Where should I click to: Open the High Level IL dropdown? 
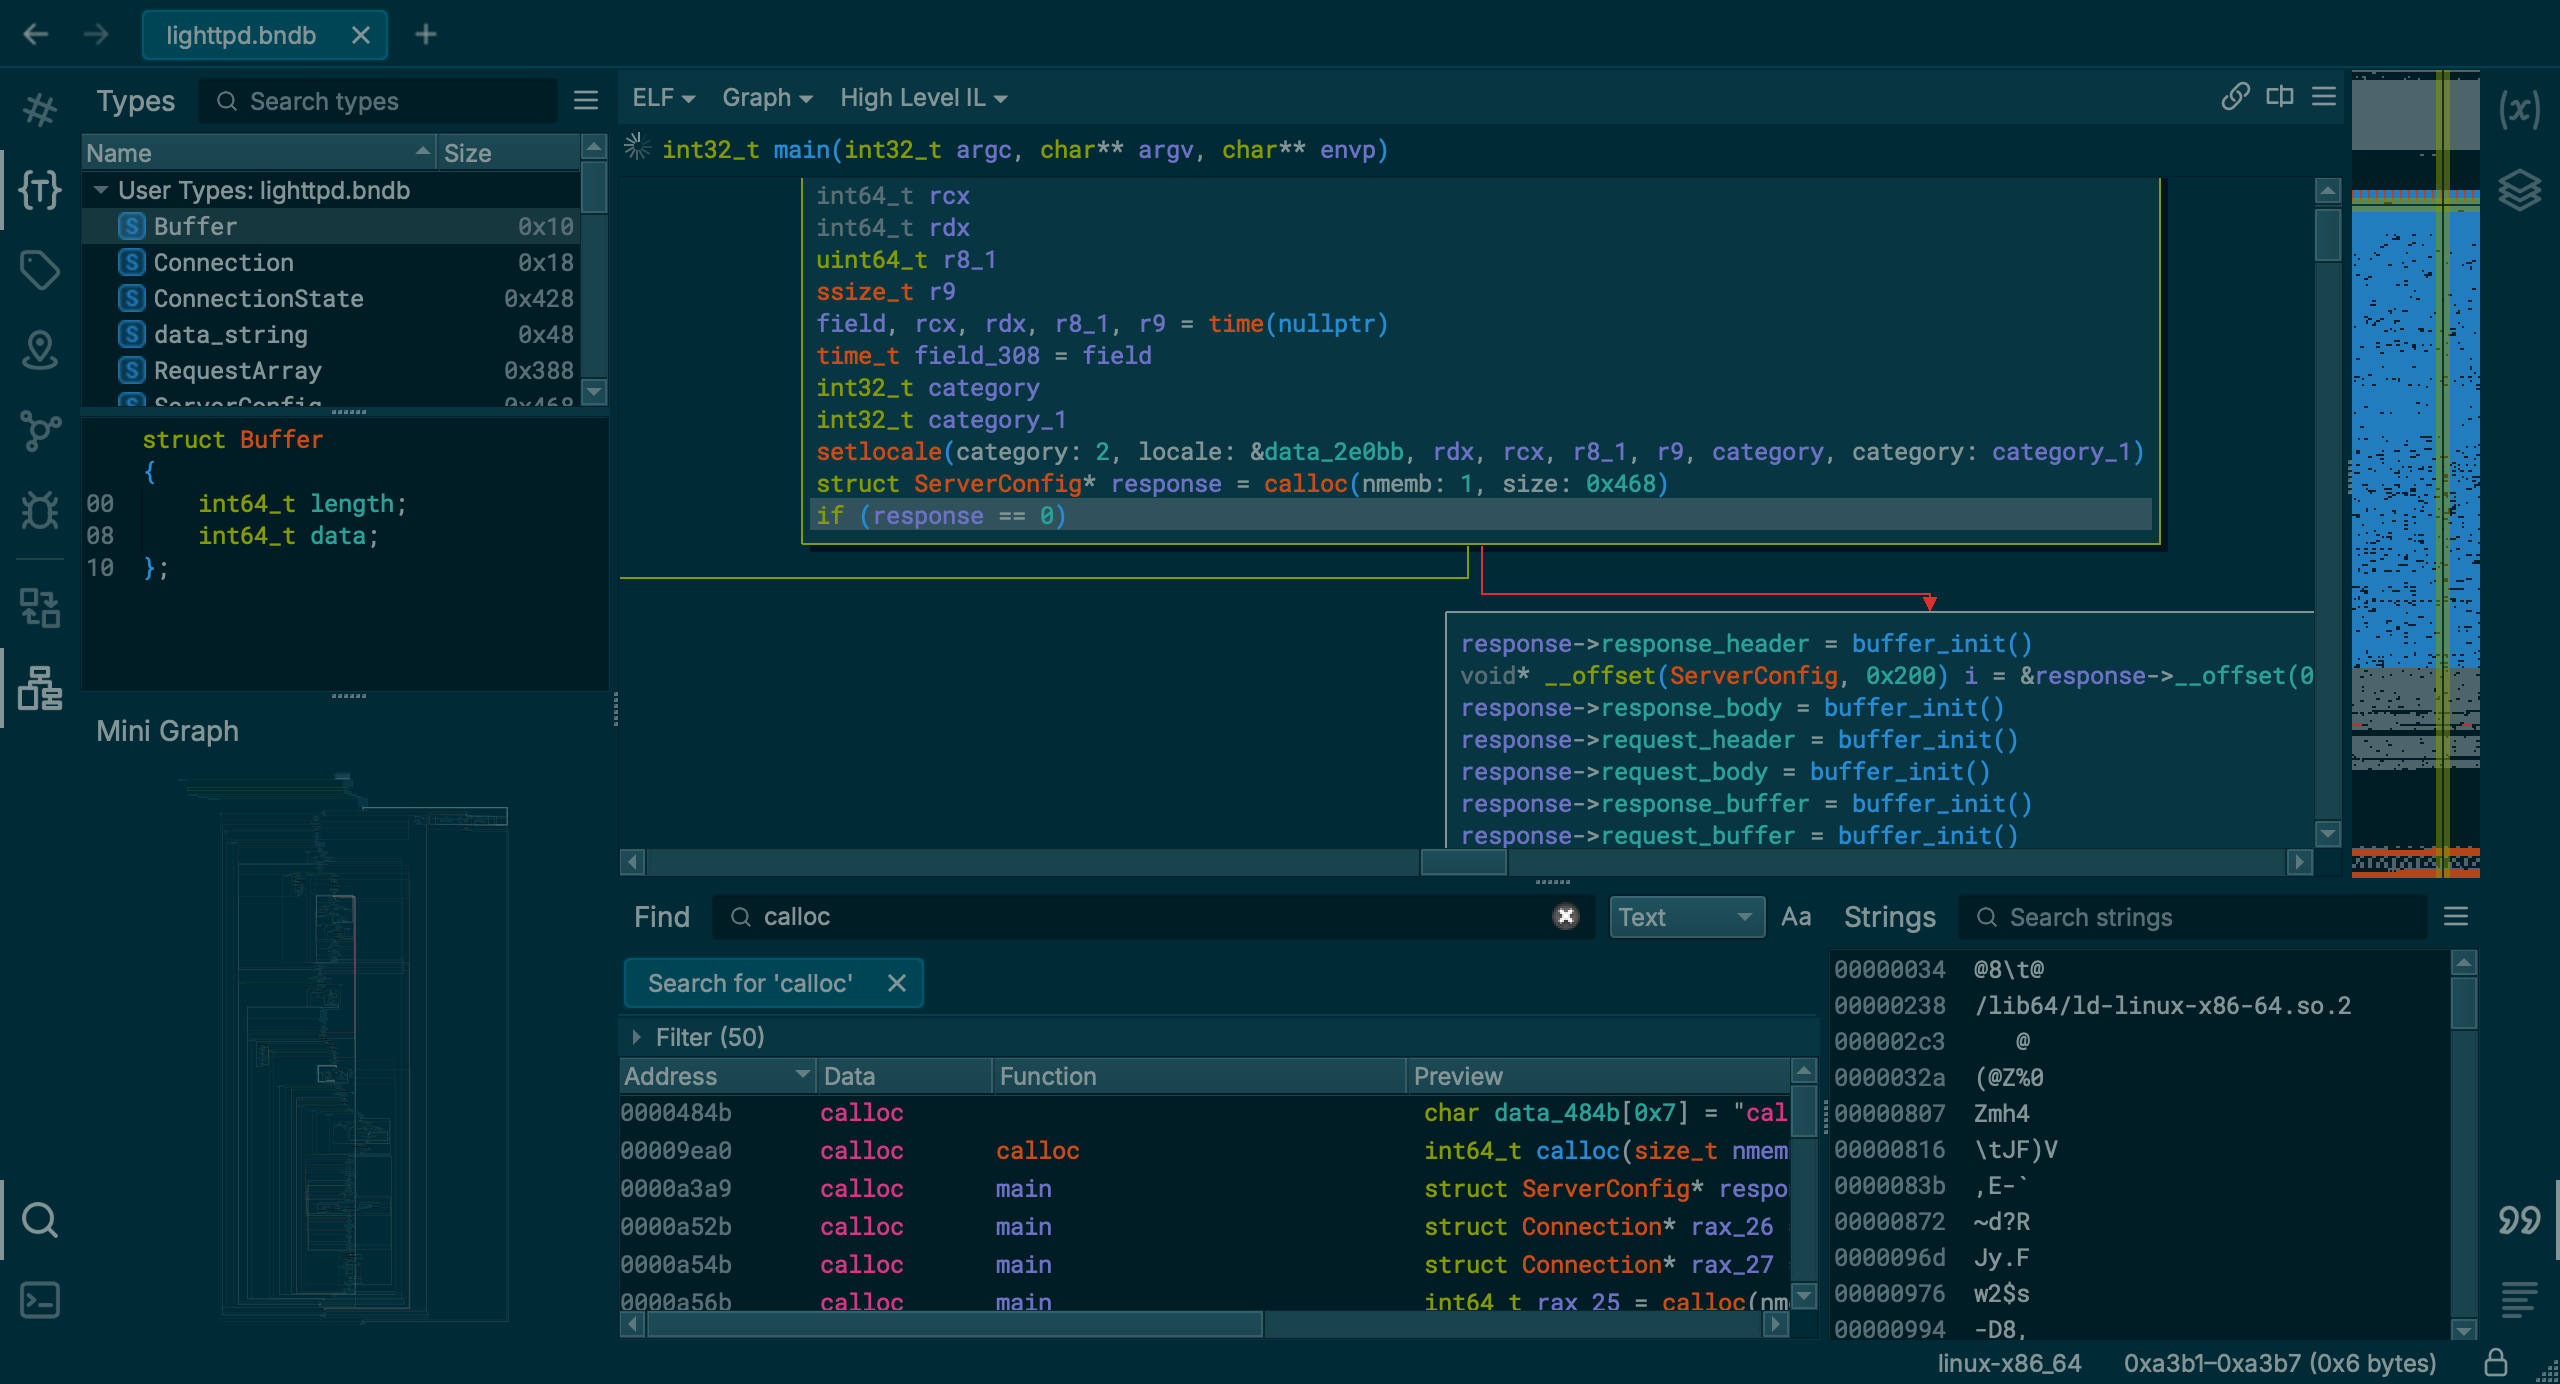922,98
